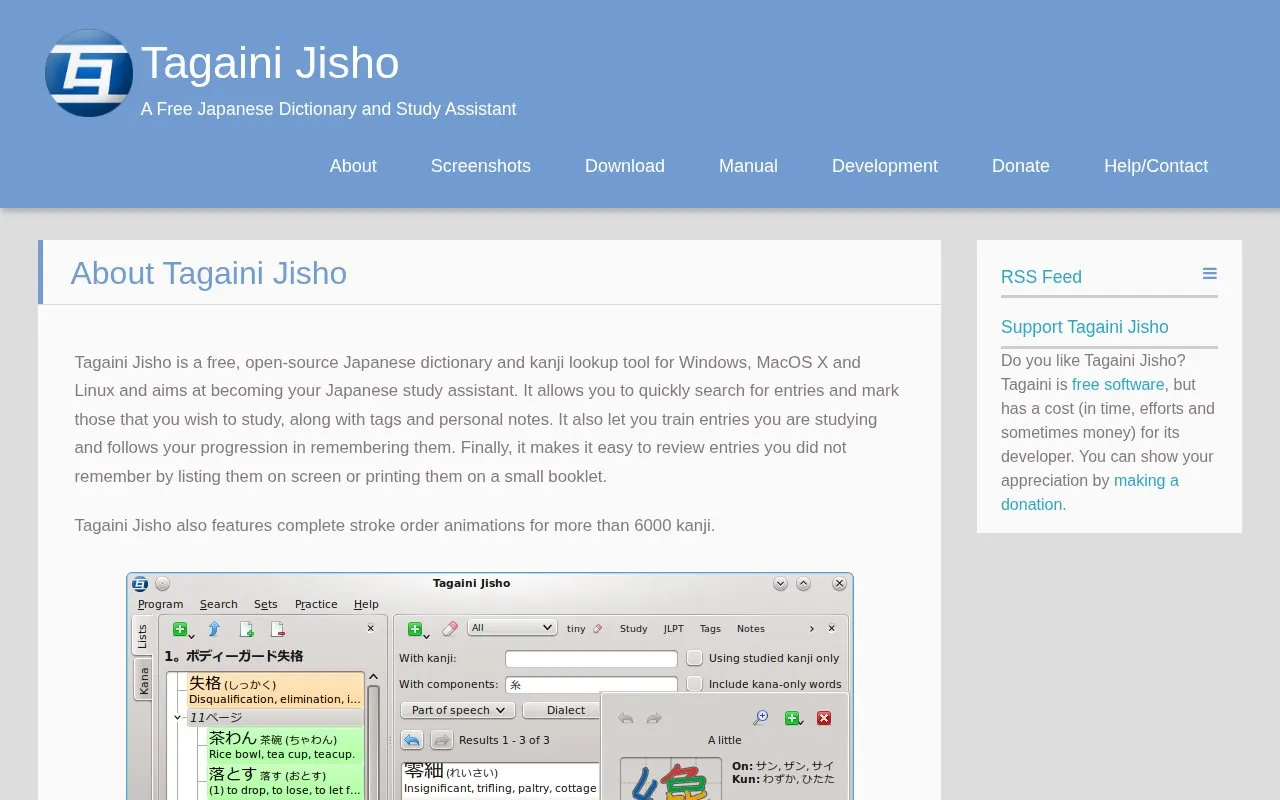The height and width of the screenshot is (800, 1280).
Task: Click the red close icon in kanji popup
Action: coord(824,718)
